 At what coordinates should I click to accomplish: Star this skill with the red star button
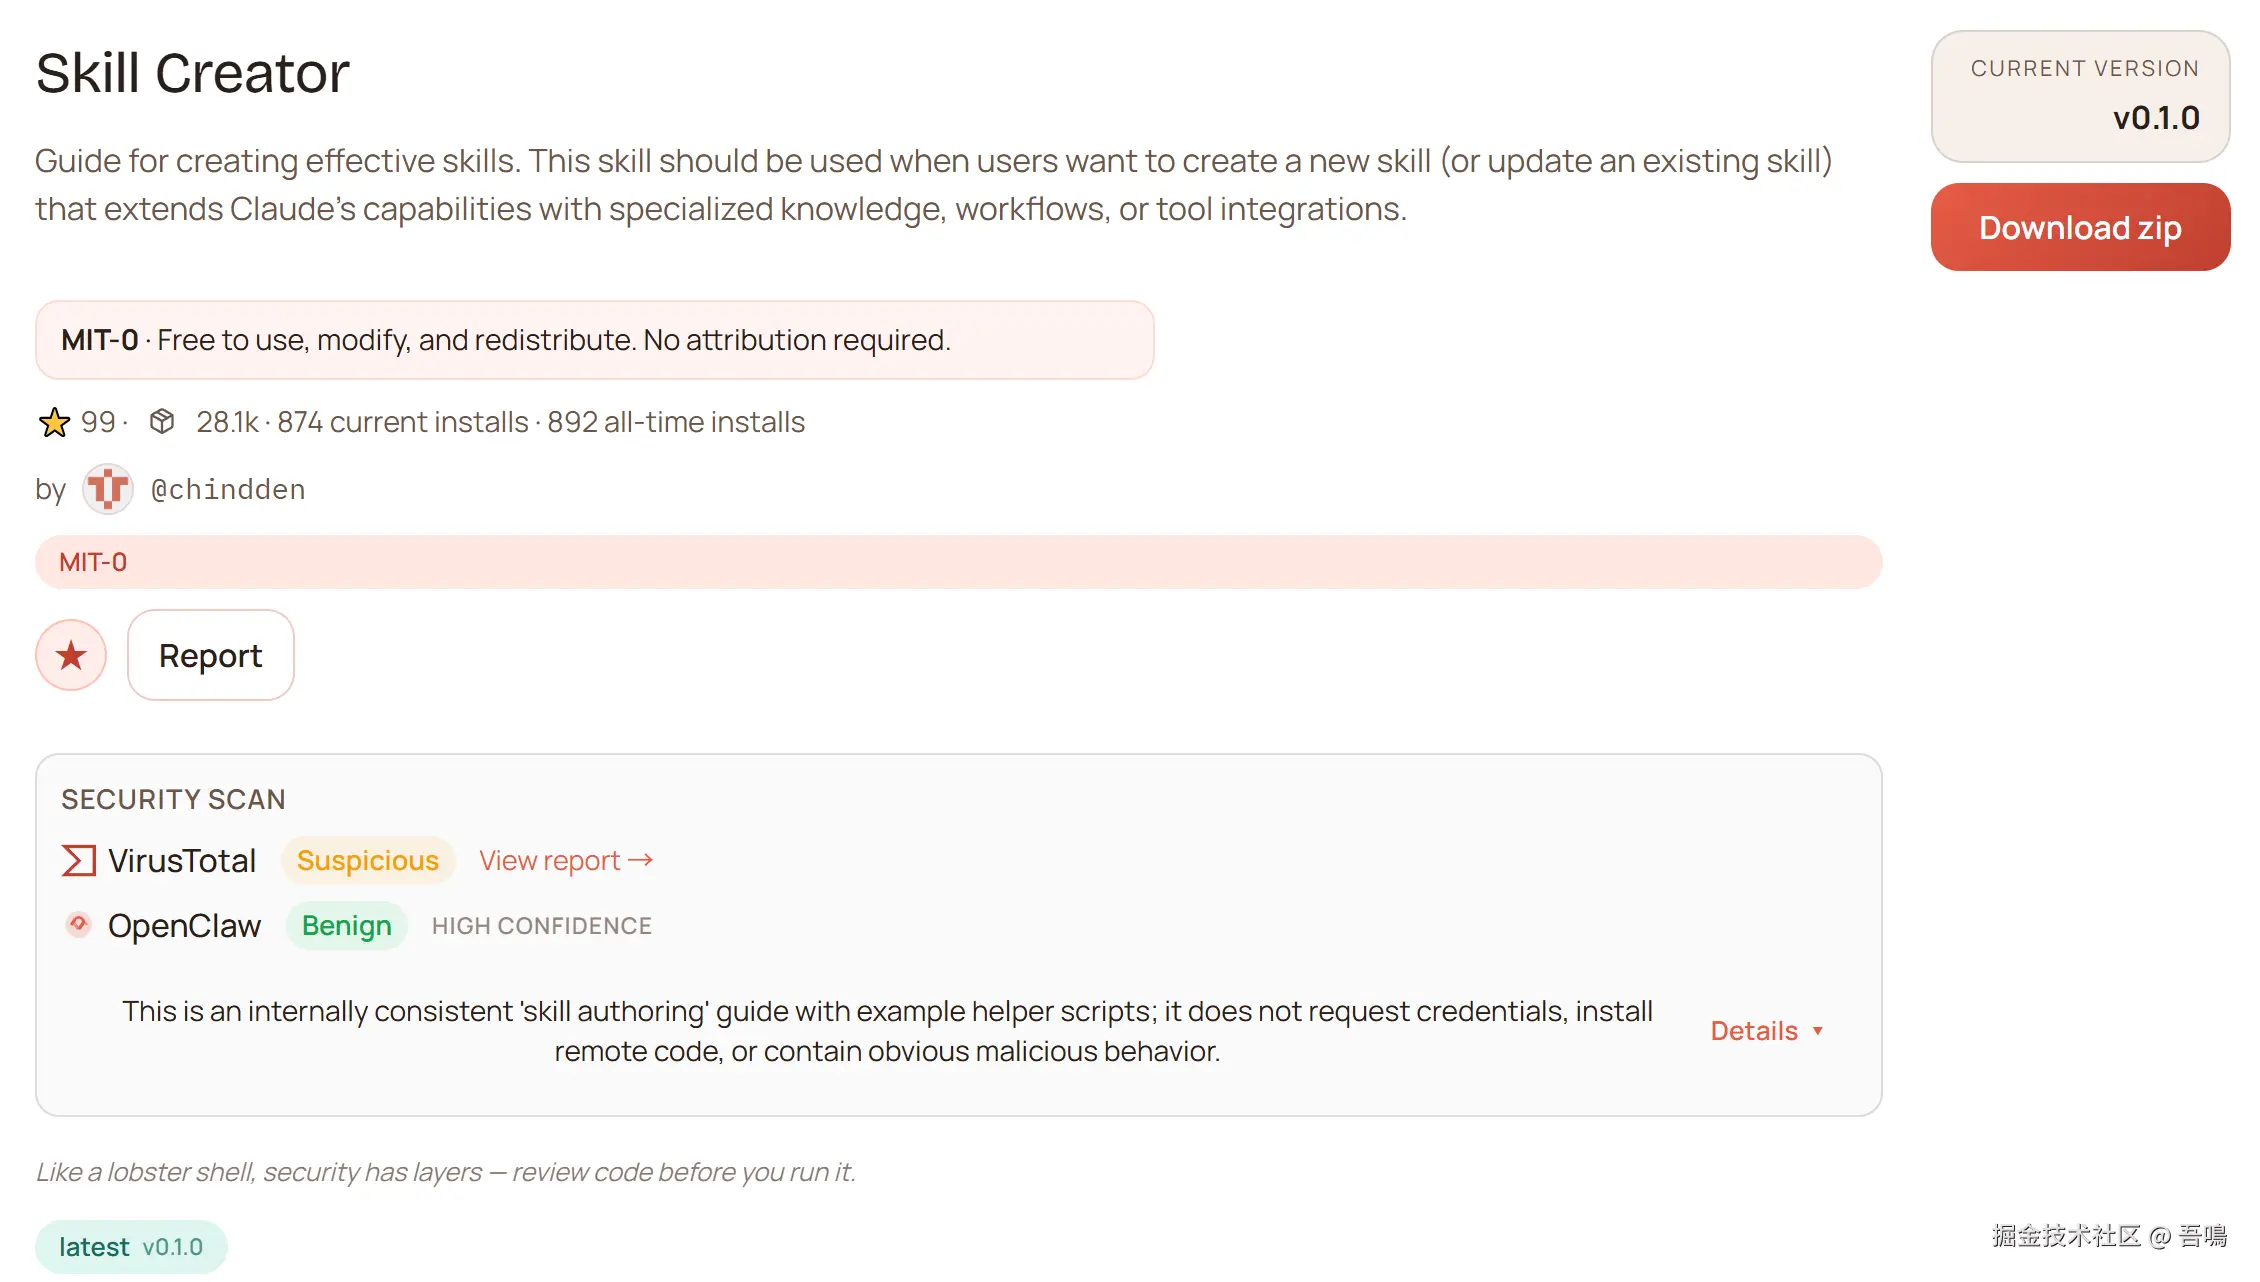point(71,656)
